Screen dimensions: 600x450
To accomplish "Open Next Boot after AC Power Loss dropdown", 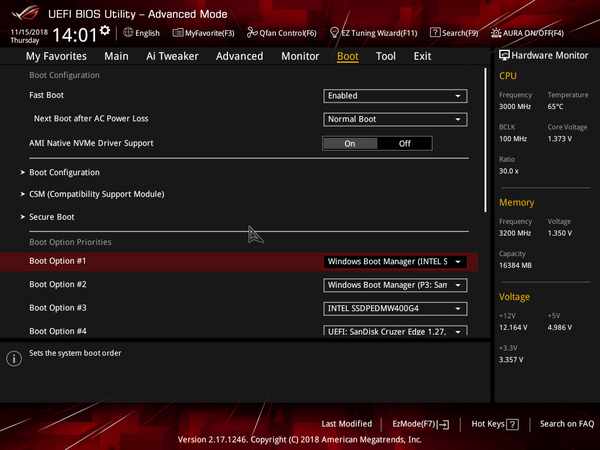I will point(395,119).
